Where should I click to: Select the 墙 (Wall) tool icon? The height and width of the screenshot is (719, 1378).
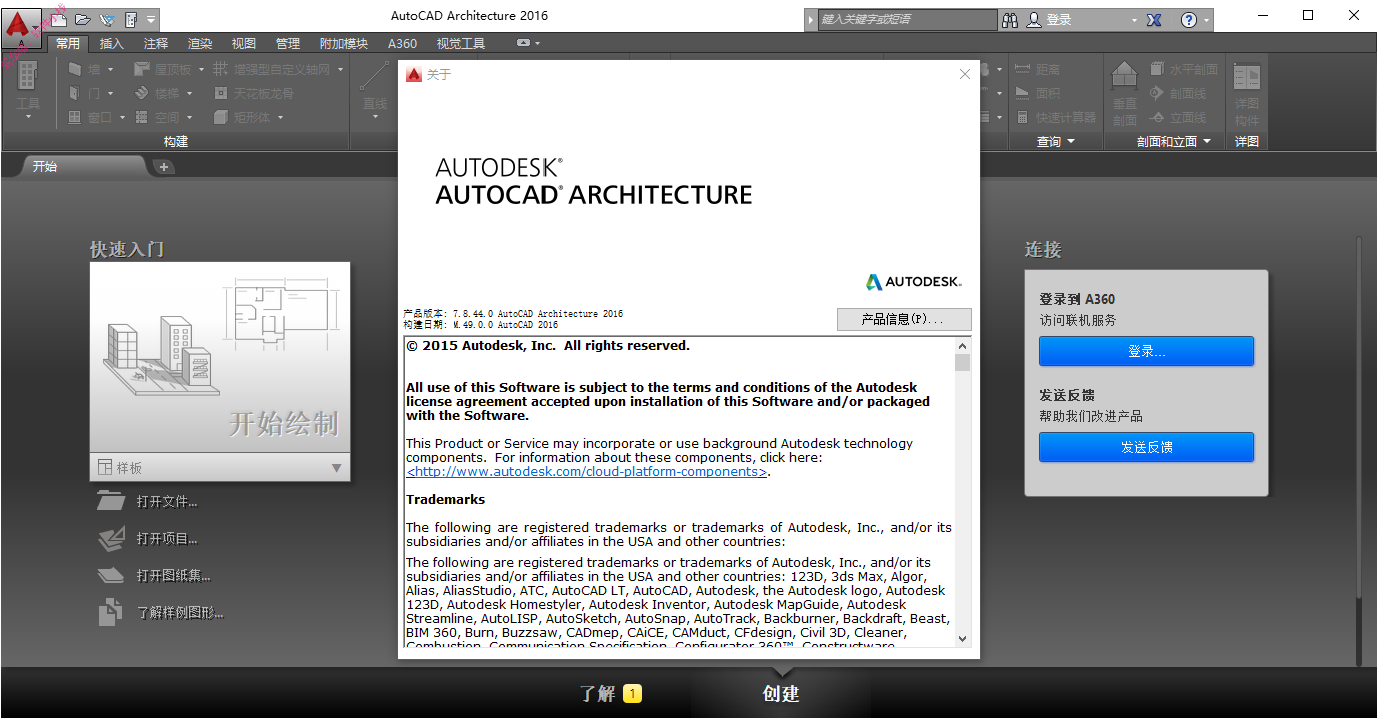[75, 69]
